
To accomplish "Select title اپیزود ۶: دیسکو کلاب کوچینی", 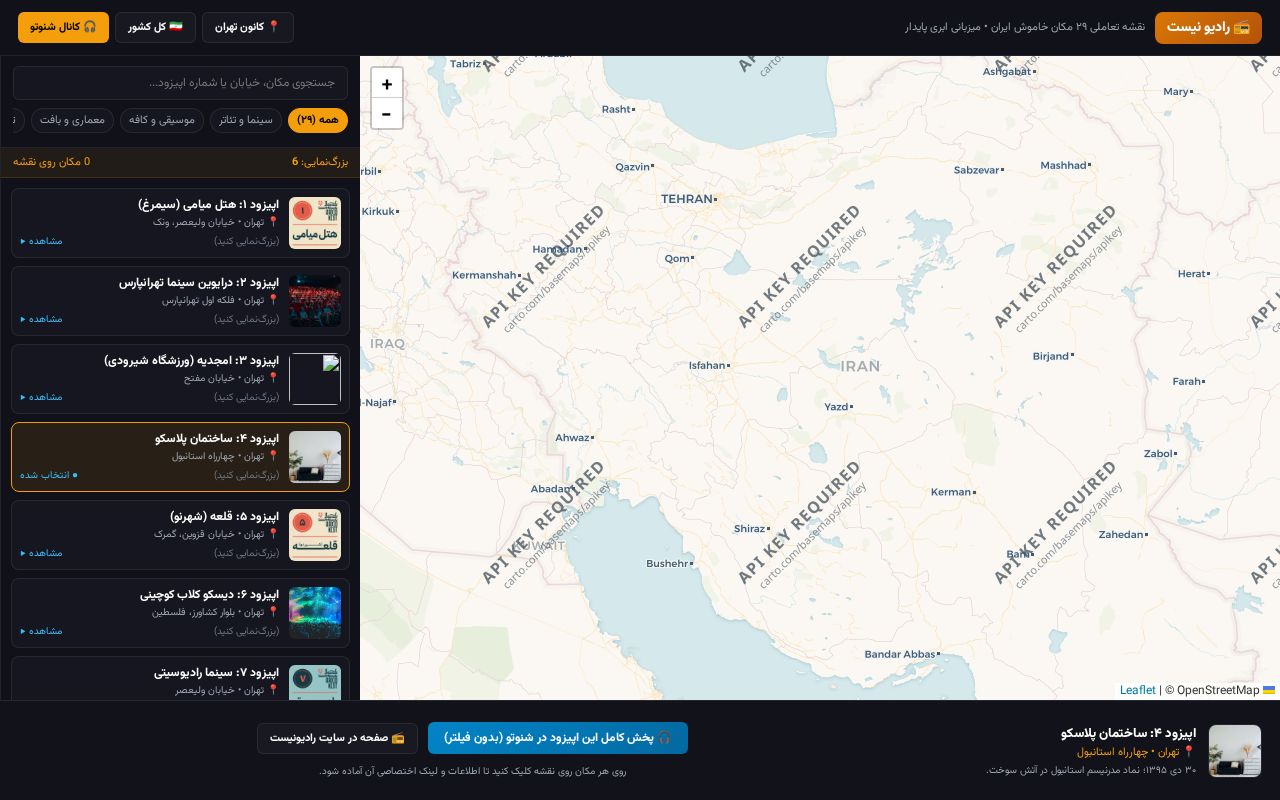I will (210, 594).
